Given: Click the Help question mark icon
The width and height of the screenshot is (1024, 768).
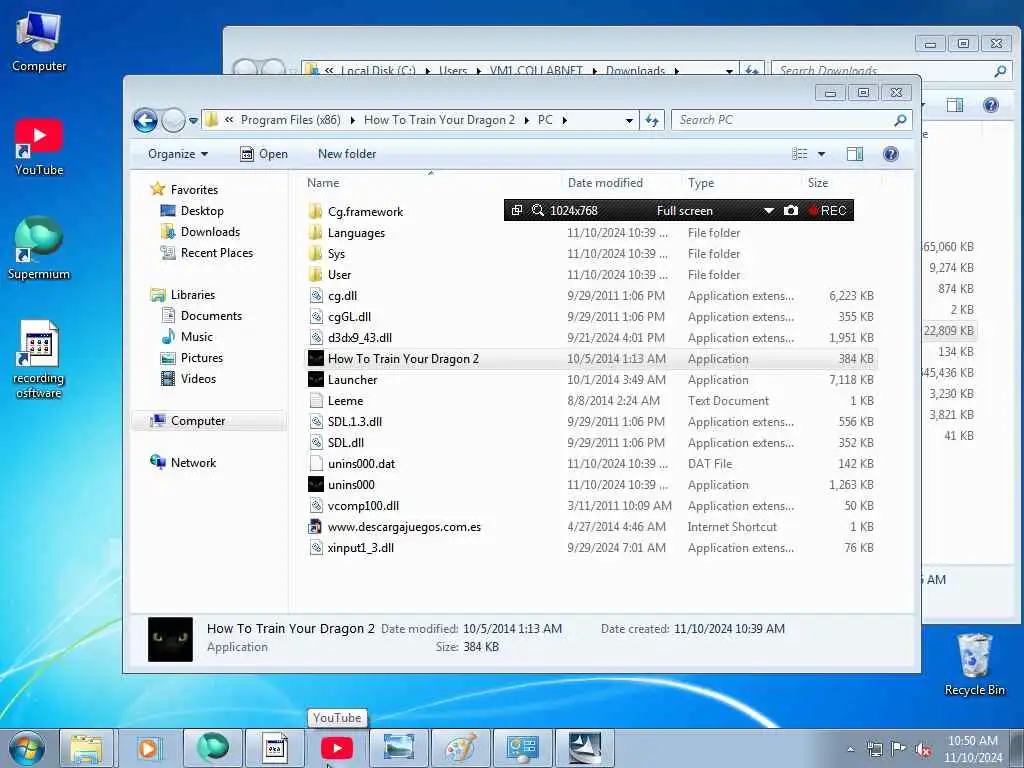Looking at the screenshot, I should pos(890,154).
